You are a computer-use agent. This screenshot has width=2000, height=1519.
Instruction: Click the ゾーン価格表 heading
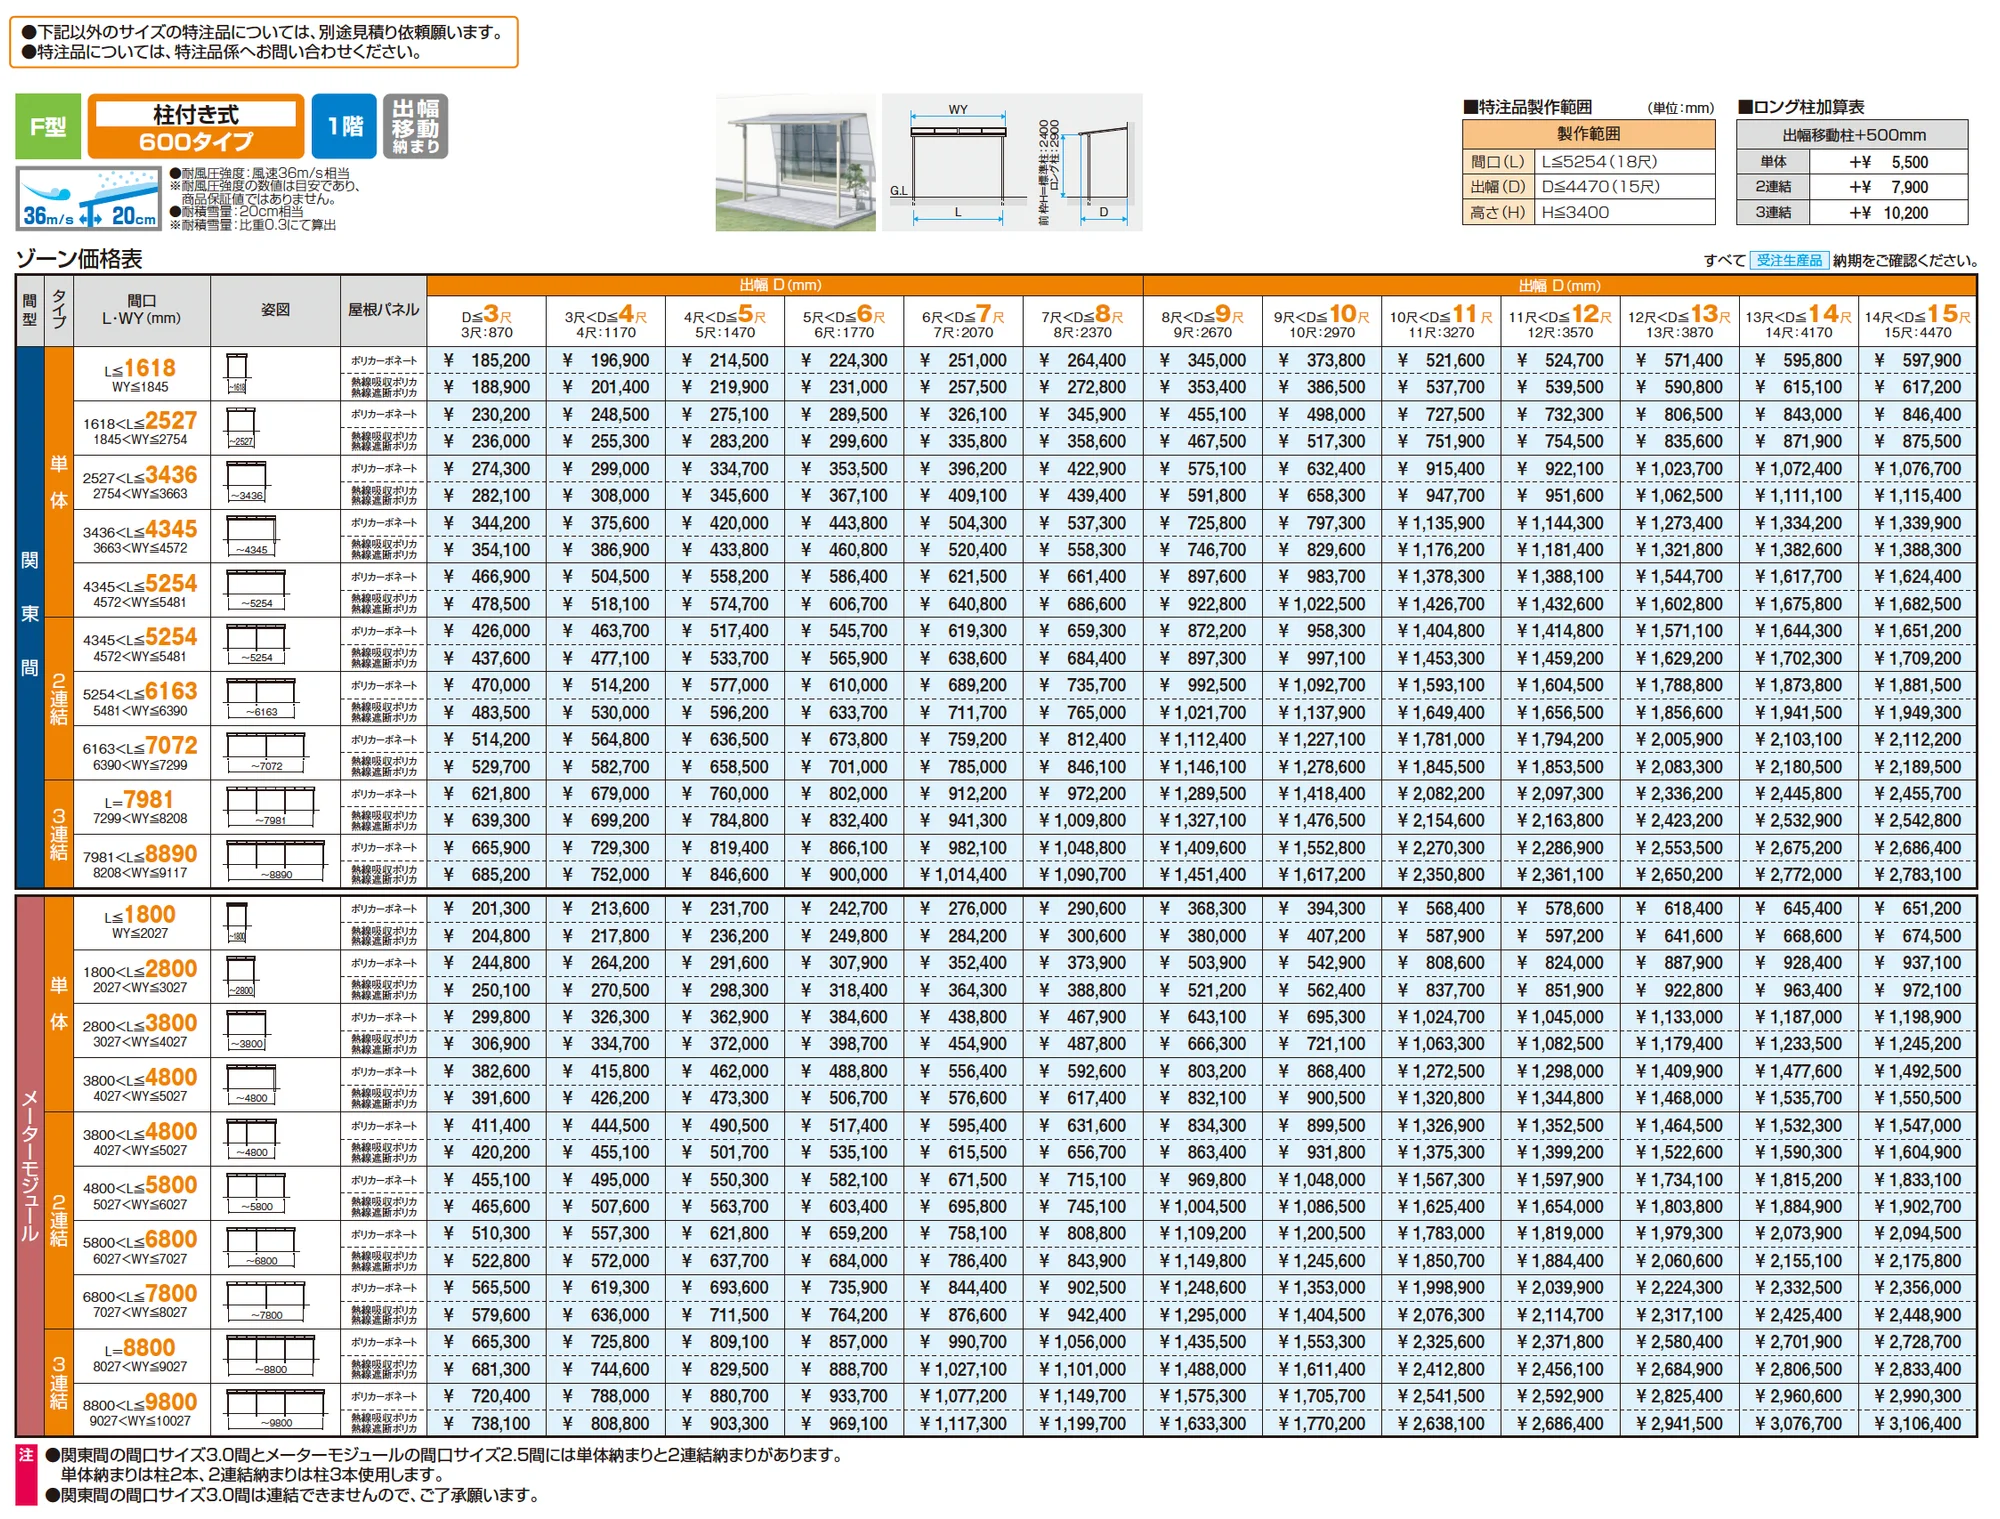pyautogui.click(x=79, y=259)
